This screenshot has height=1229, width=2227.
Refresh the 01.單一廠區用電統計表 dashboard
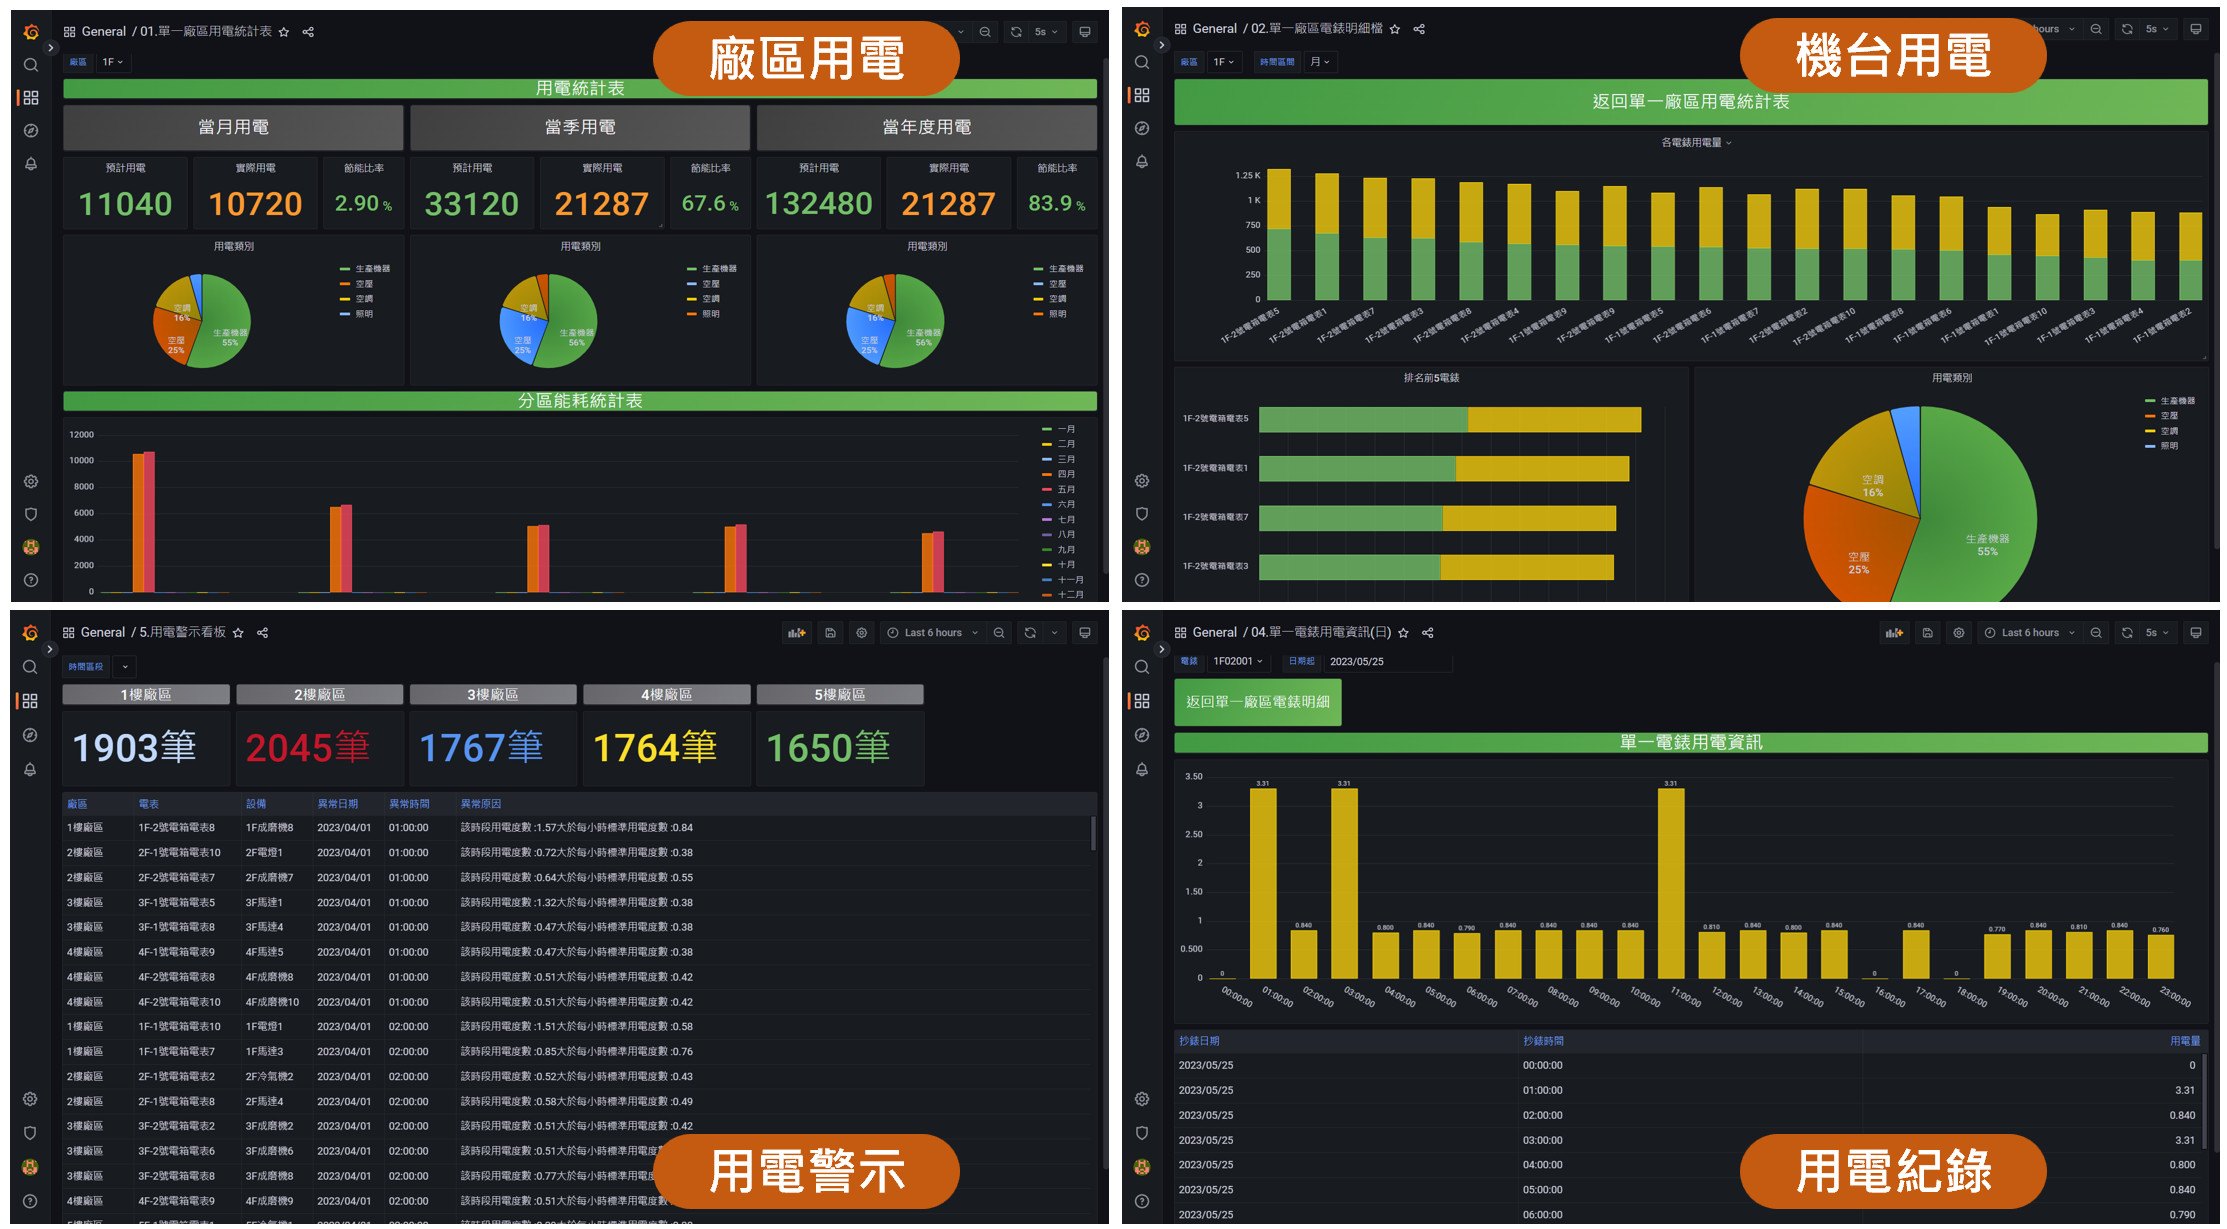pos(1016,32)
